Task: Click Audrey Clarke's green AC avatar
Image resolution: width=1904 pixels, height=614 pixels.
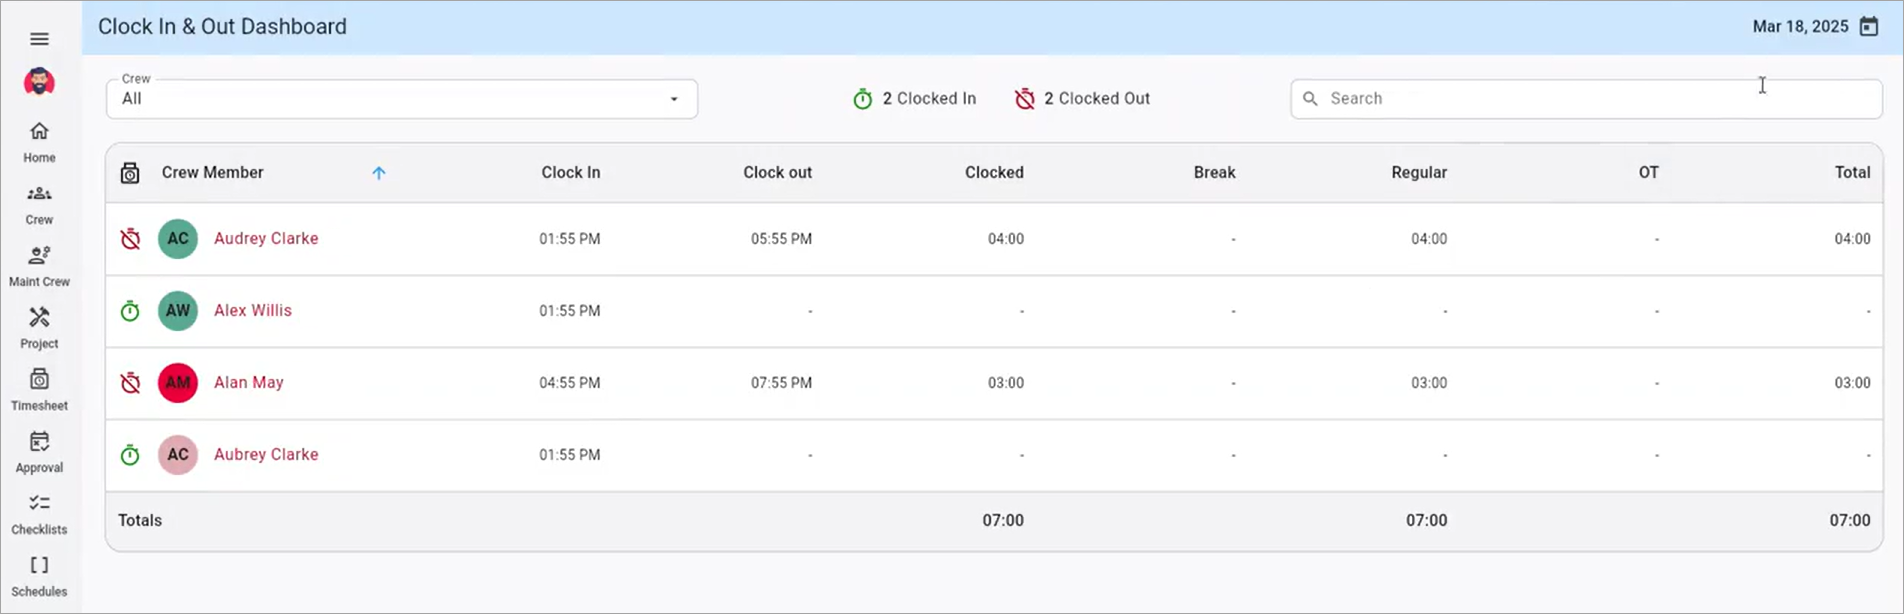Action: [x=178, y=239]
